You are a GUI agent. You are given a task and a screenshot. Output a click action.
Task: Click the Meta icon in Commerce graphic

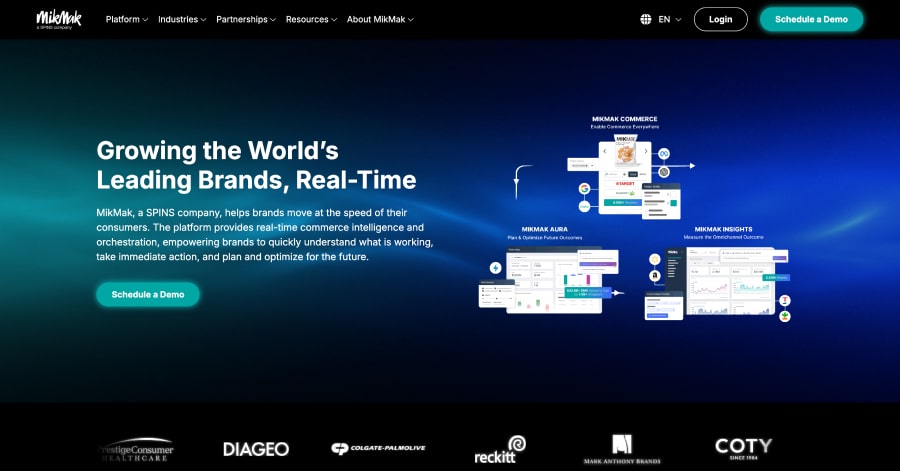664,154
